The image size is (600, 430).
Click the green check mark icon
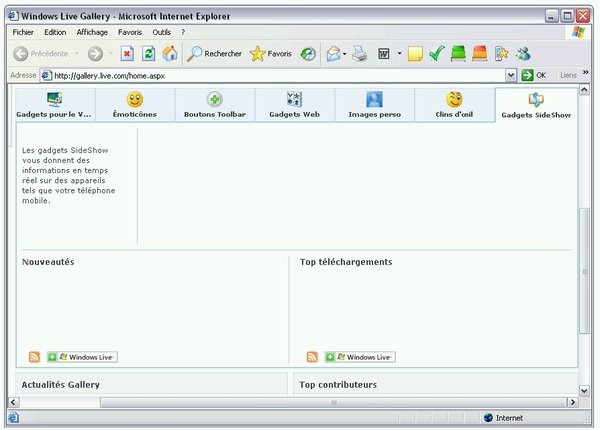[x=437, y=54]
